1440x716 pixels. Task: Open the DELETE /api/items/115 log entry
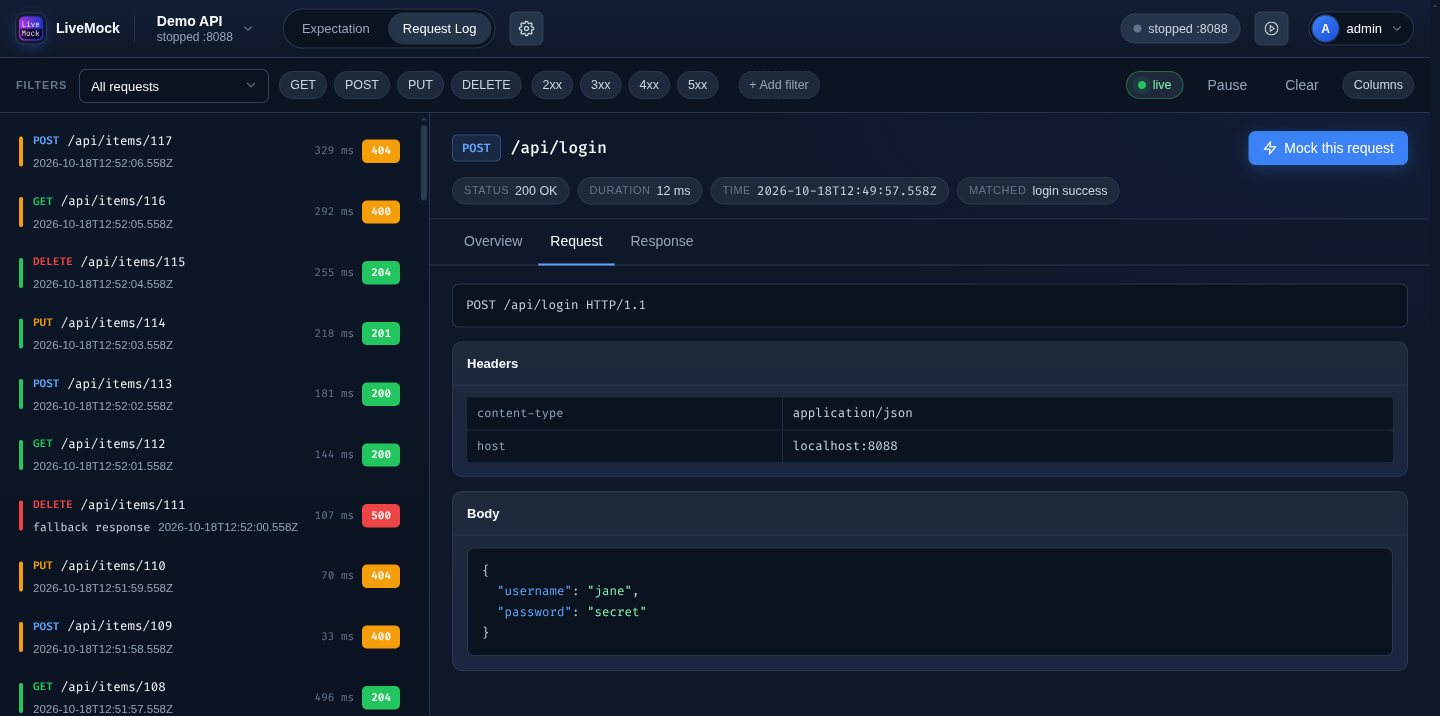click(210, 273)
